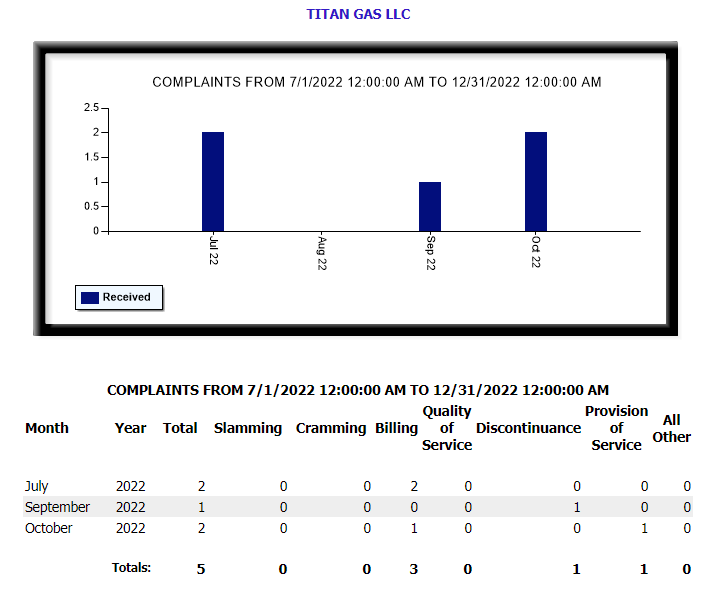Viewport: 706px width, 589px height.
Task: Click the table title above column headers
Action: click(x=358, y=390)
